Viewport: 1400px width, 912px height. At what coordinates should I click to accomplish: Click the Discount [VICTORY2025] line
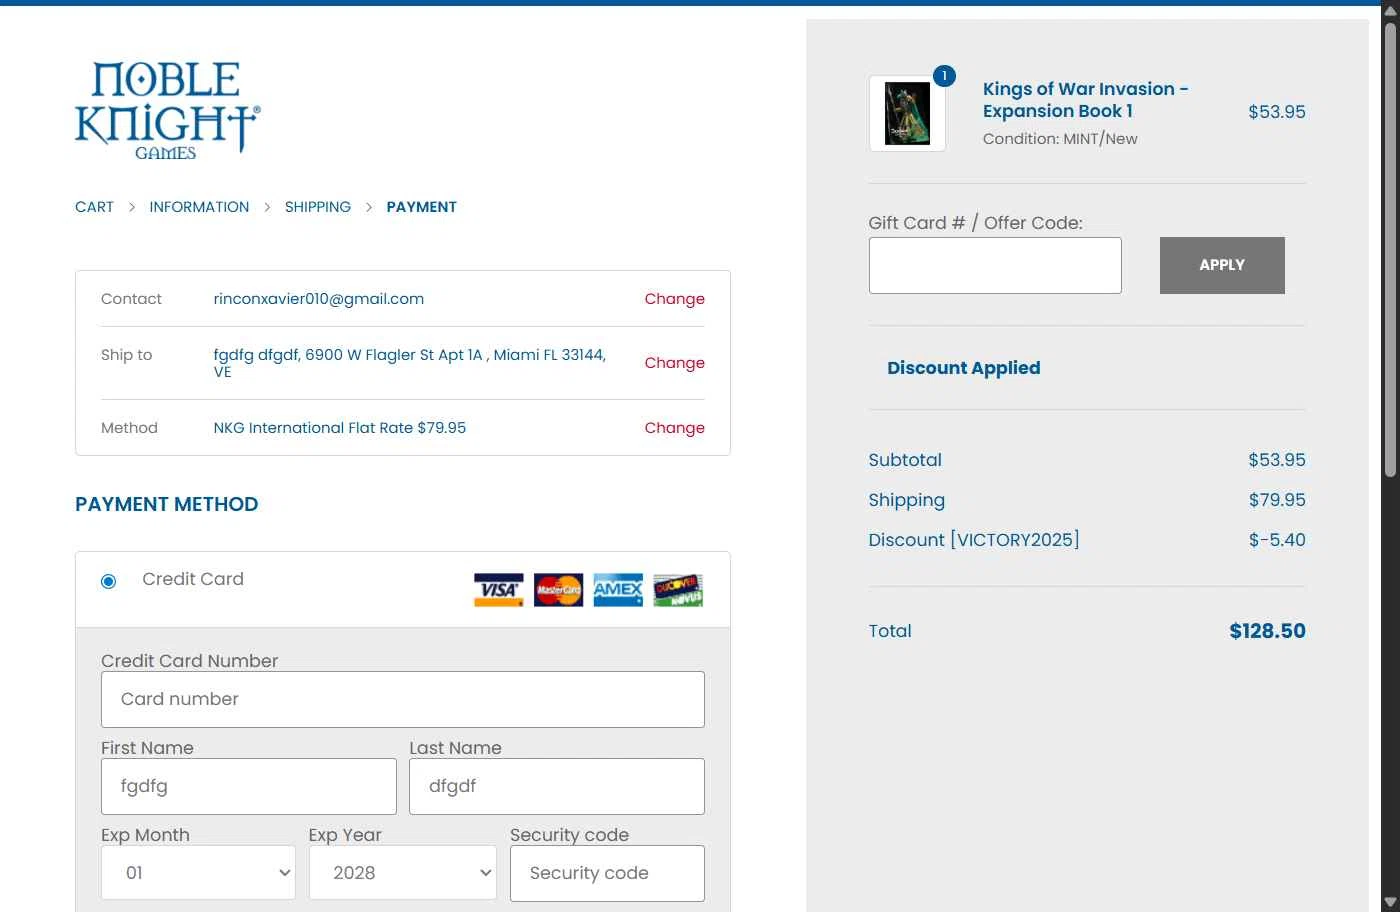coord(974,540)
